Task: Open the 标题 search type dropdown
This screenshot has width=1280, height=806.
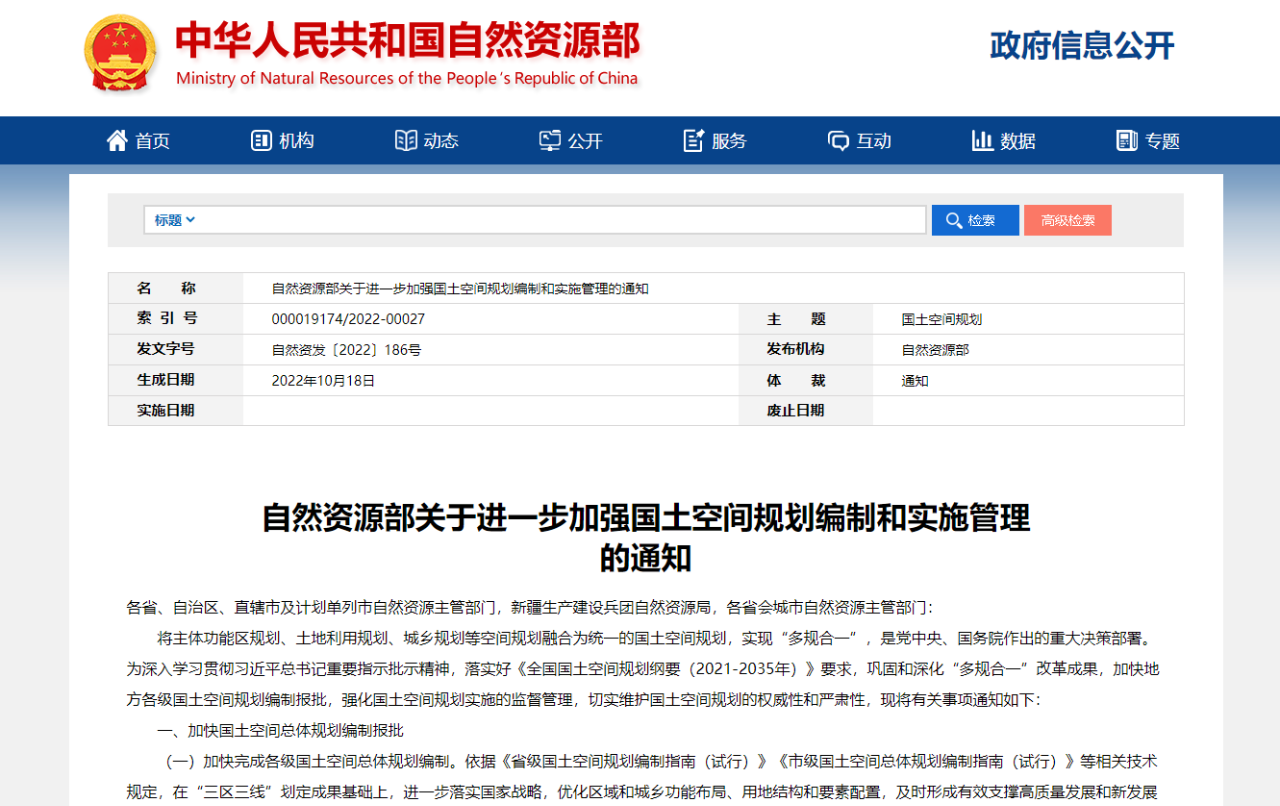Action: (x=175, y=220)
